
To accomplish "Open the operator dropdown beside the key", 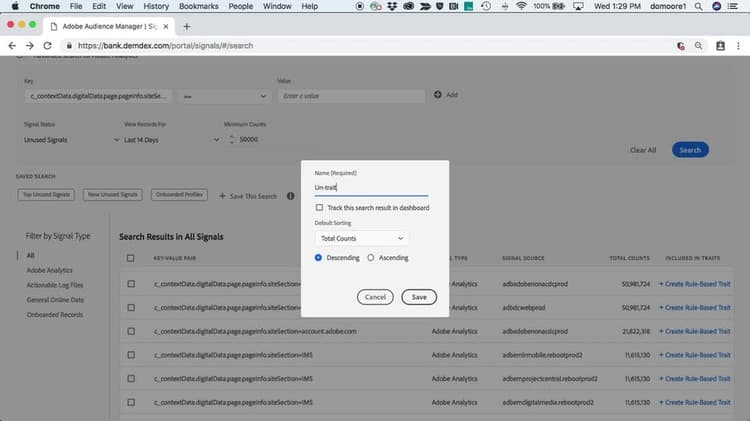I will pyautogui.click(x=225, y=96).
